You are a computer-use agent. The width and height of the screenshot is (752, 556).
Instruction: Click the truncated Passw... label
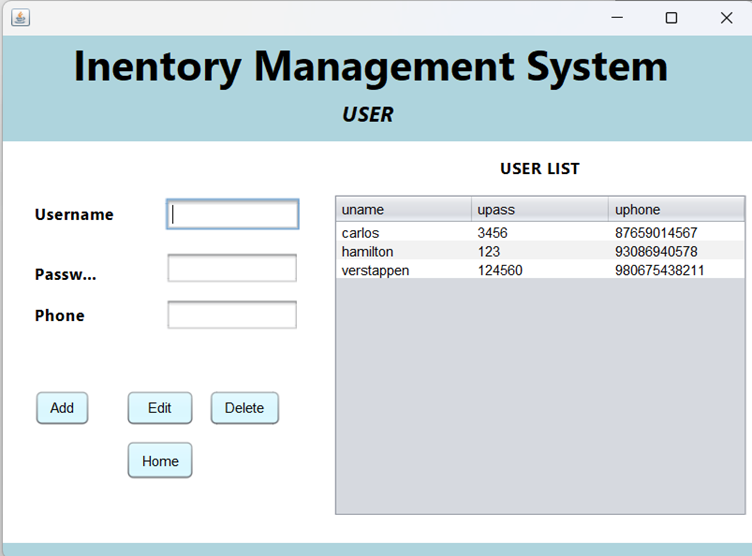pos(66,274)
